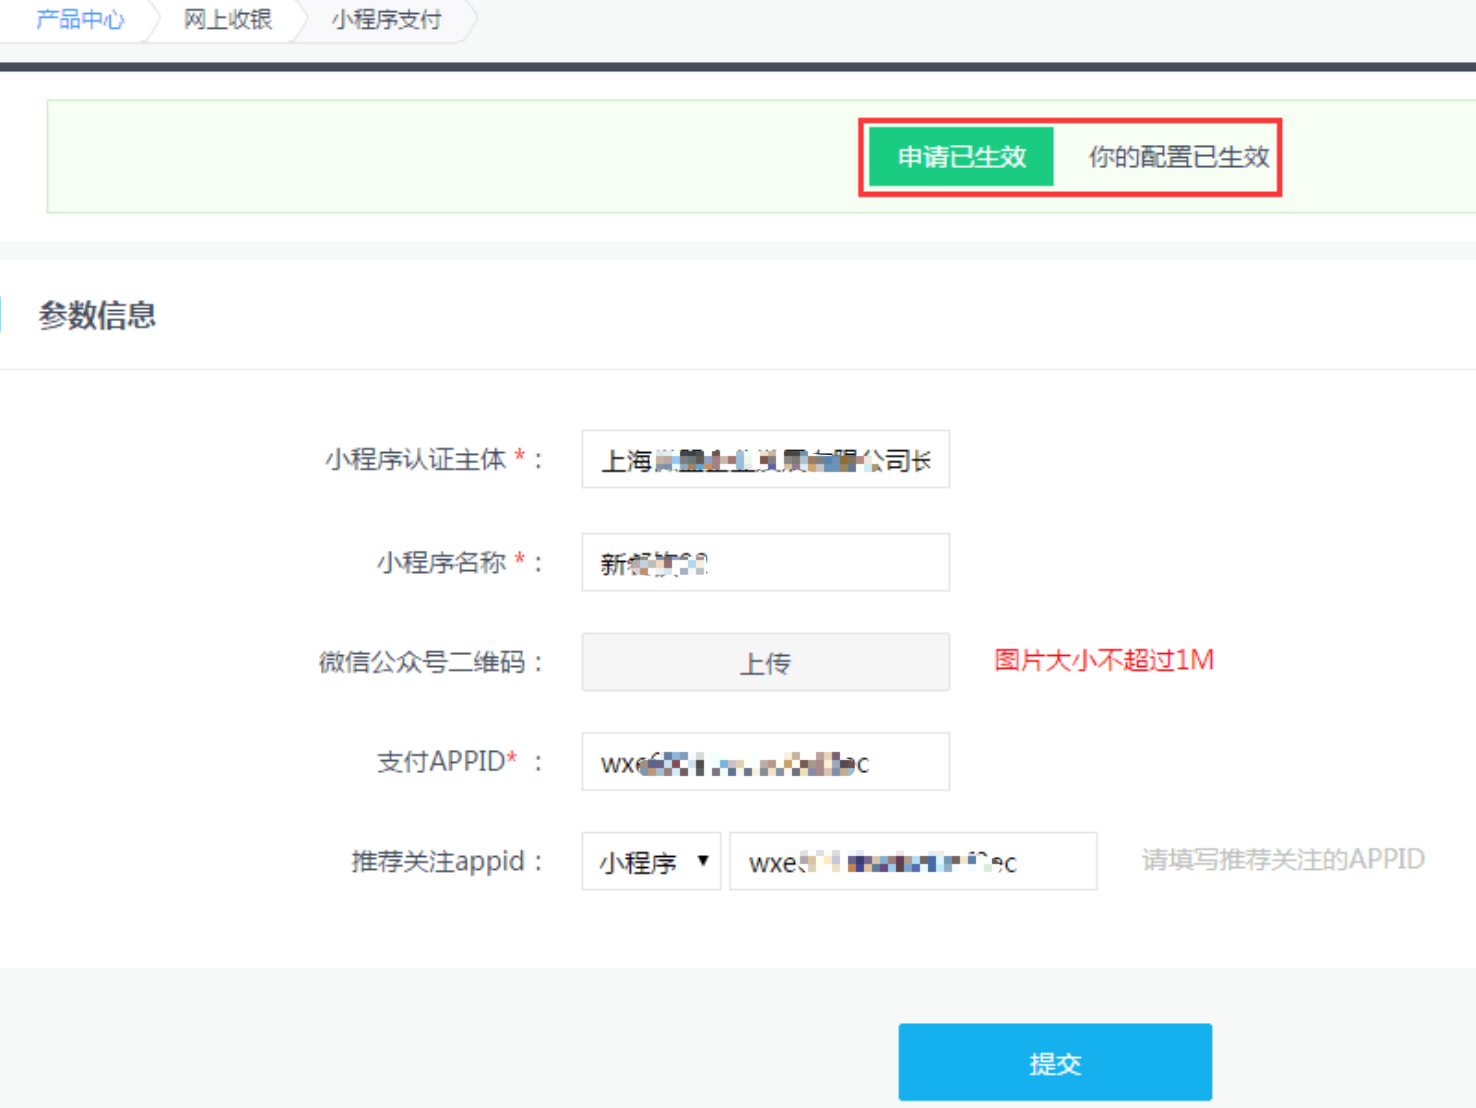This screenshot has width=1476, height=1108.
Task: Click the 你的配置已生效 status message
Action: 1178,157
